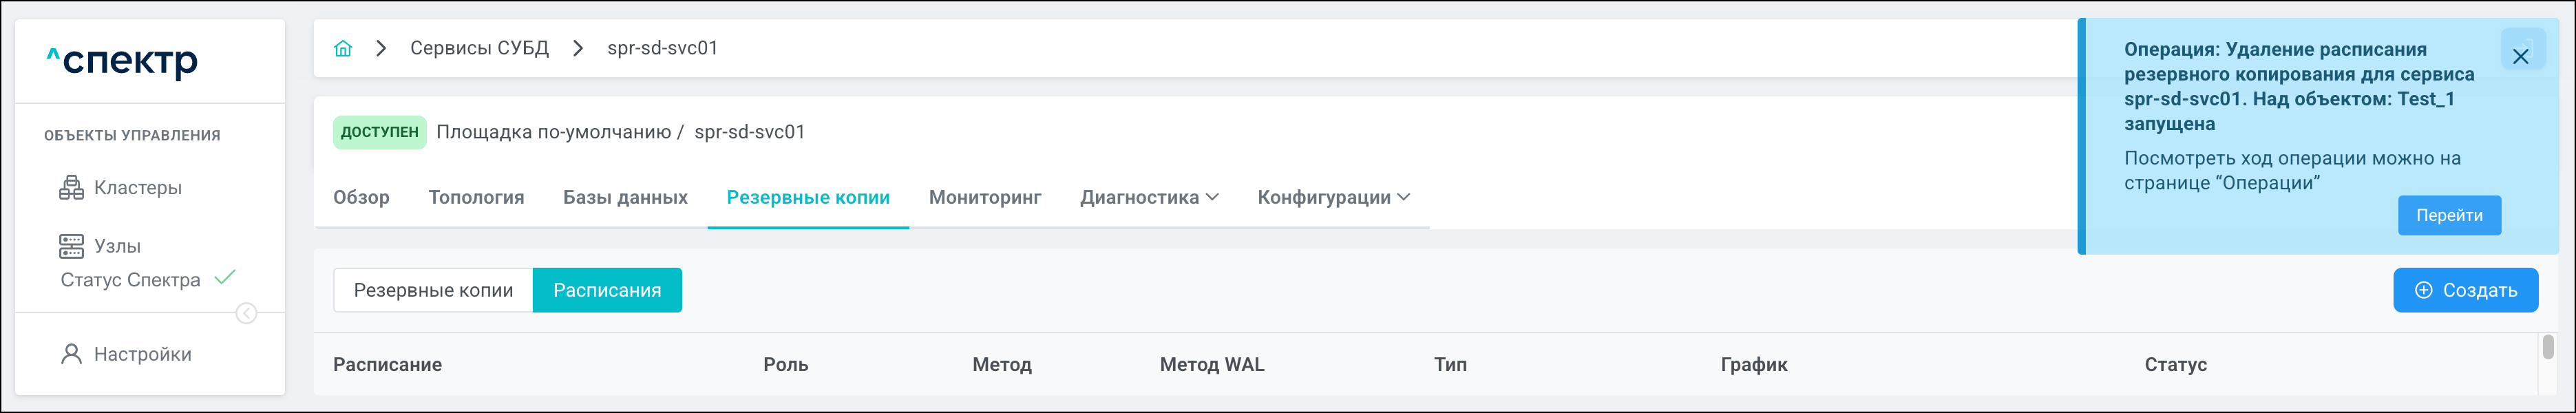Collapse the sidebar with round arrow
2576x413 pixels.
pyautogui.click(x=246, y=314)
